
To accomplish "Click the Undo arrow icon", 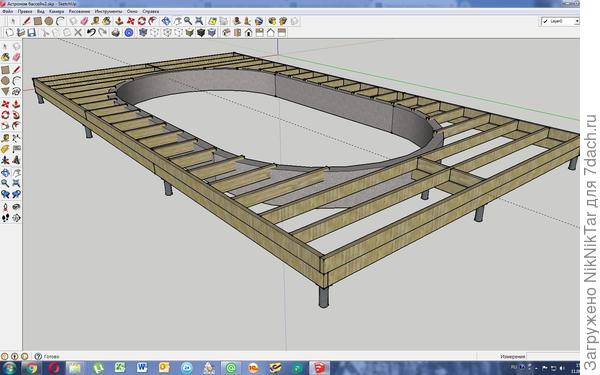I will pyautogui.click(x=91, y=33).
